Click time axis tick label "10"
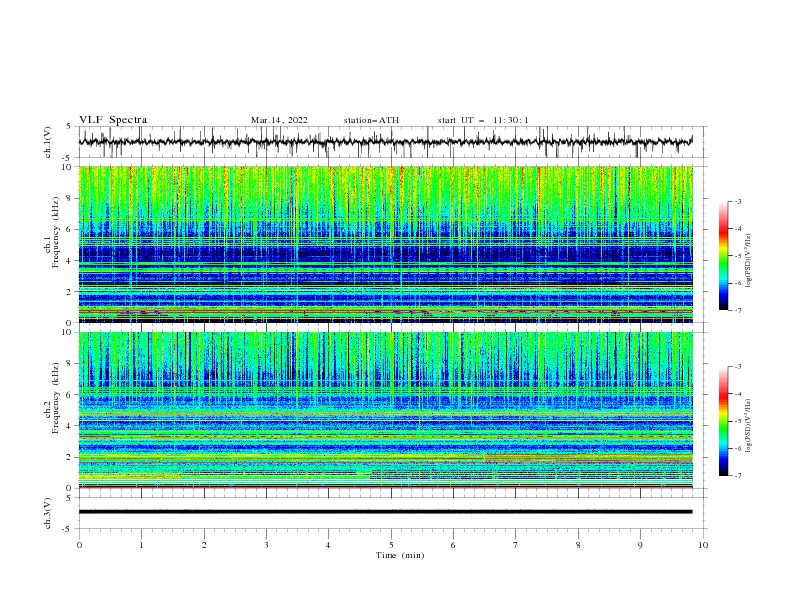792x612 pixels. click(x=703, y=545)
